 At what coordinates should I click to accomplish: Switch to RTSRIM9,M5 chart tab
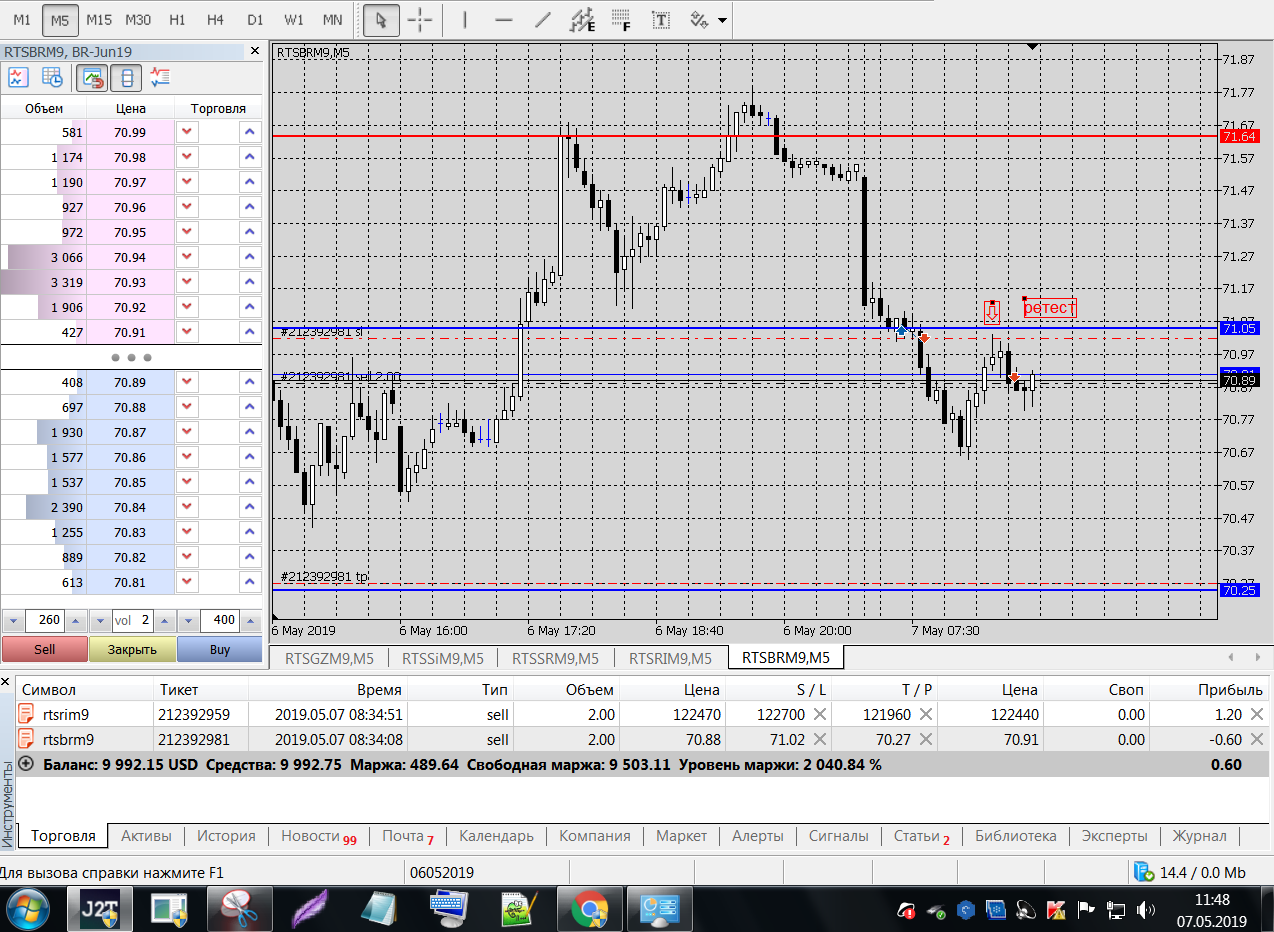670,658
